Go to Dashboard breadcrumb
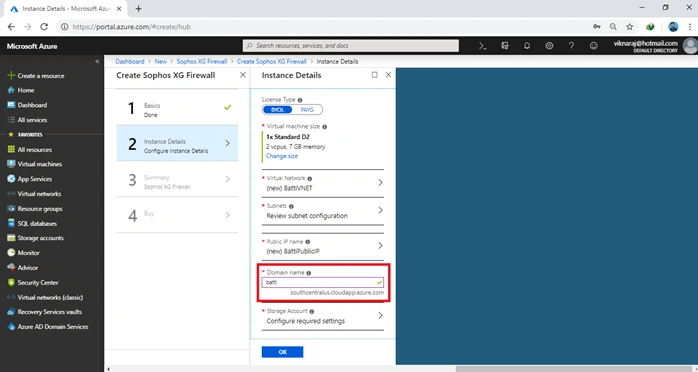The height and width of the screenshot is (372, 698). click(x=130, y=61)
